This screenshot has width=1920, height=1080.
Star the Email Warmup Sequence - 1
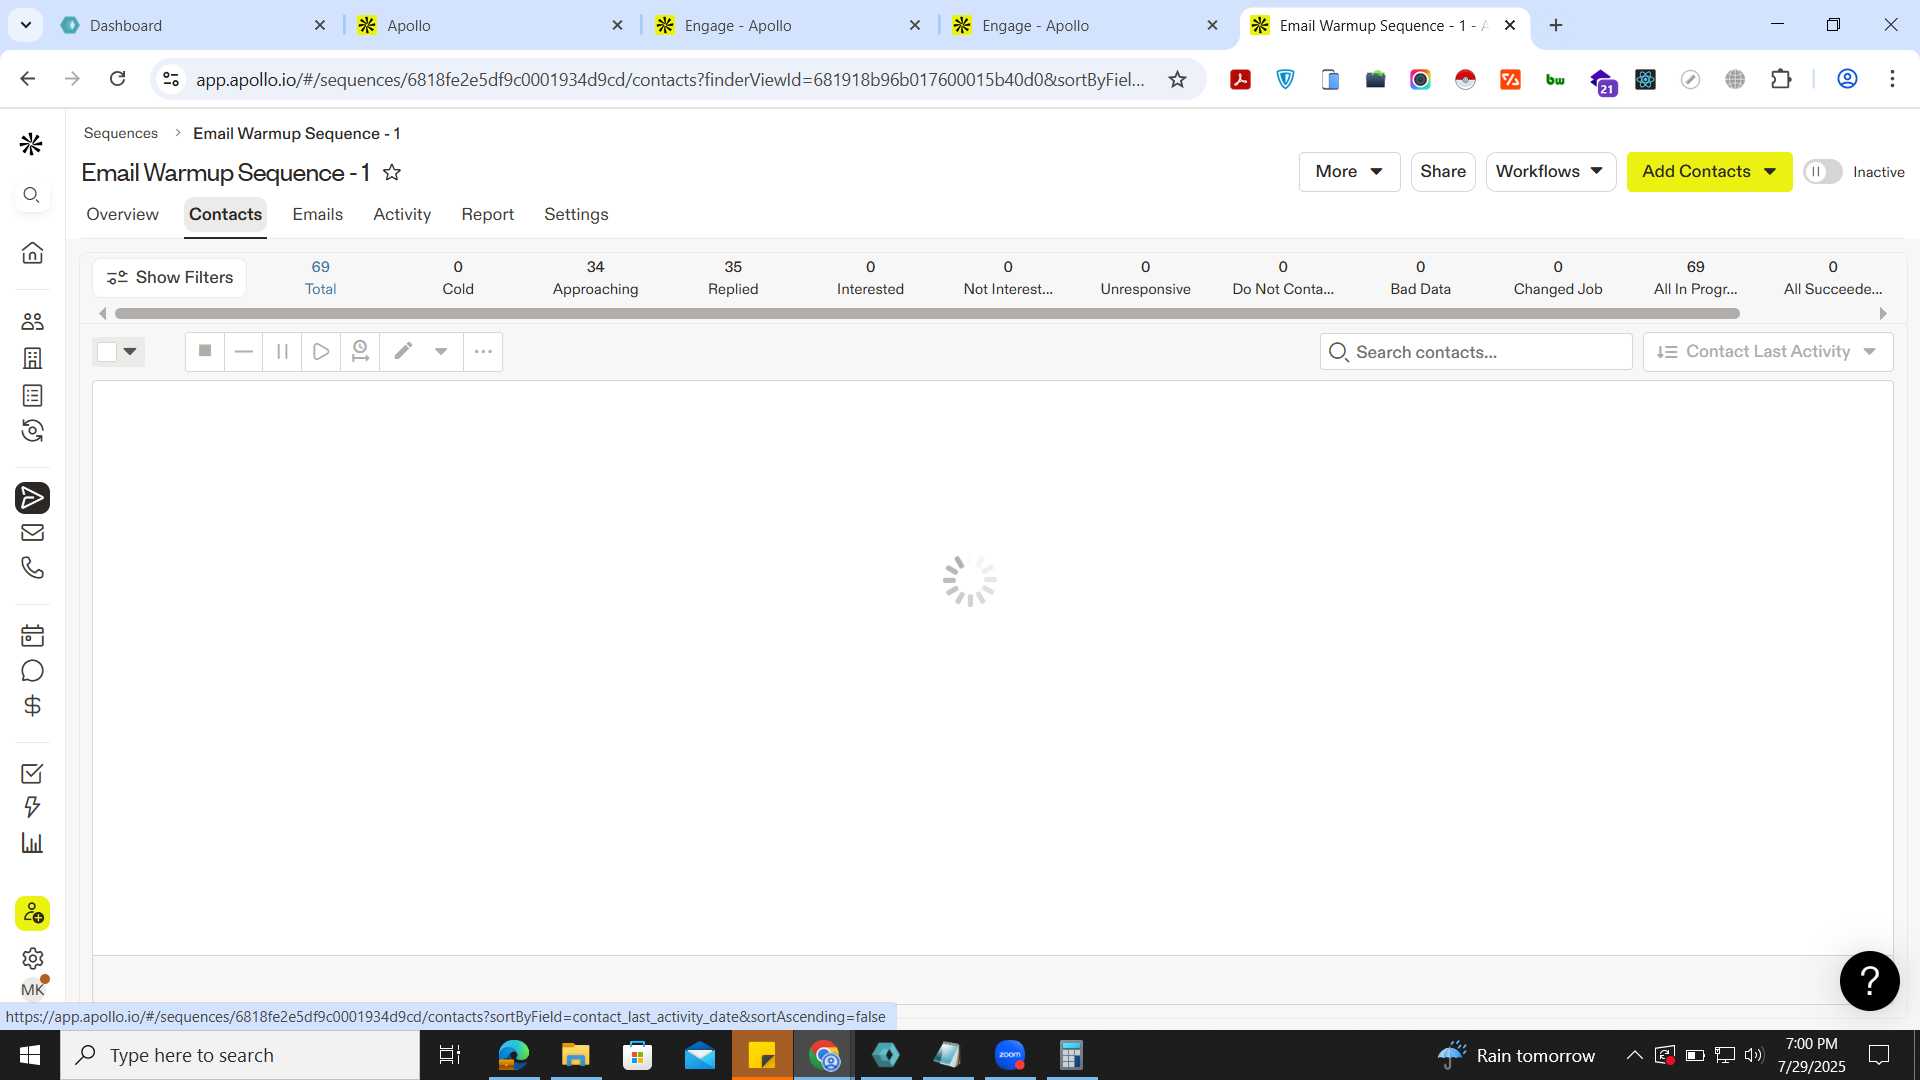[392, 172]
